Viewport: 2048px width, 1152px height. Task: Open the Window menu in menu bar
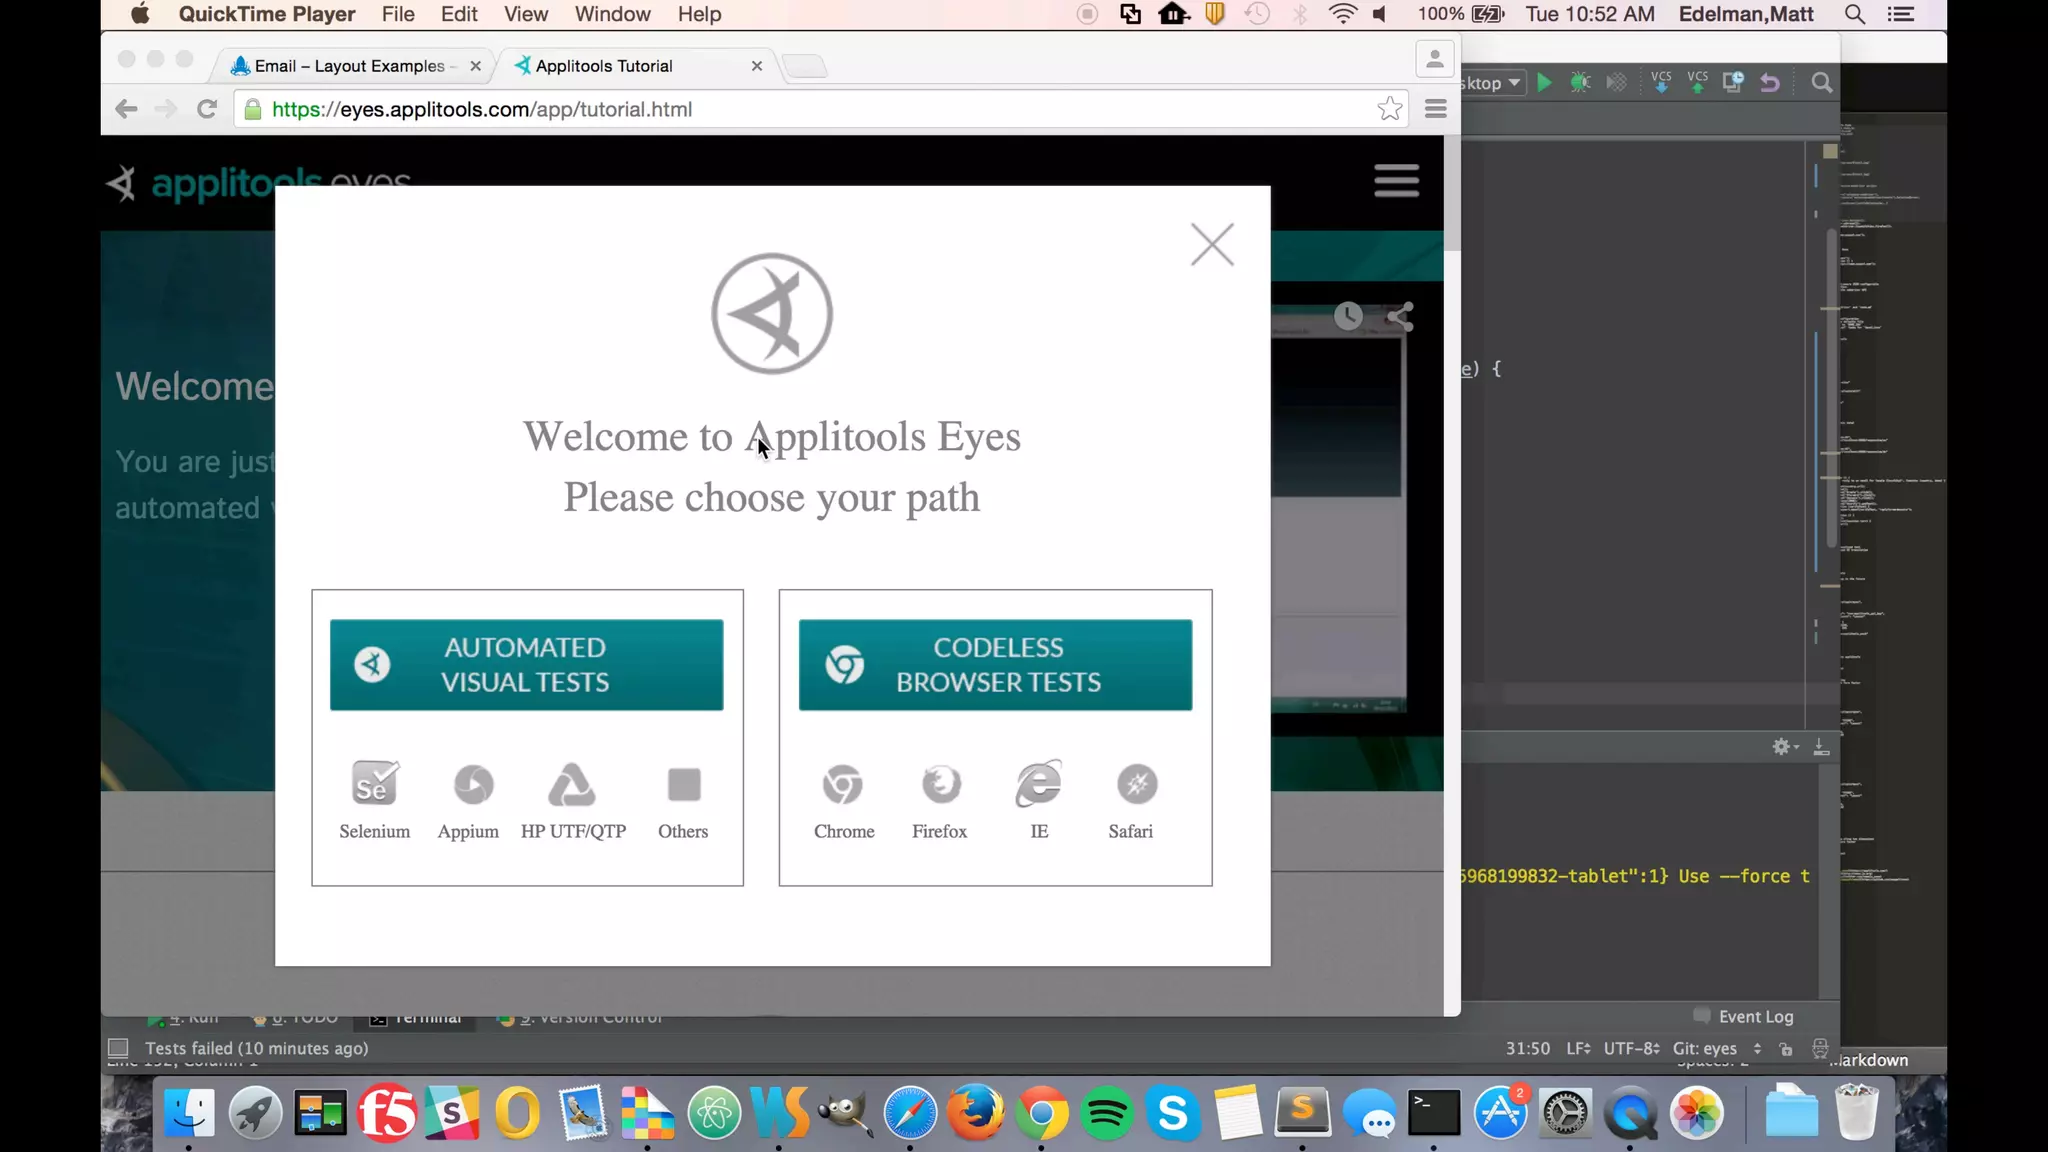point(612,14)
